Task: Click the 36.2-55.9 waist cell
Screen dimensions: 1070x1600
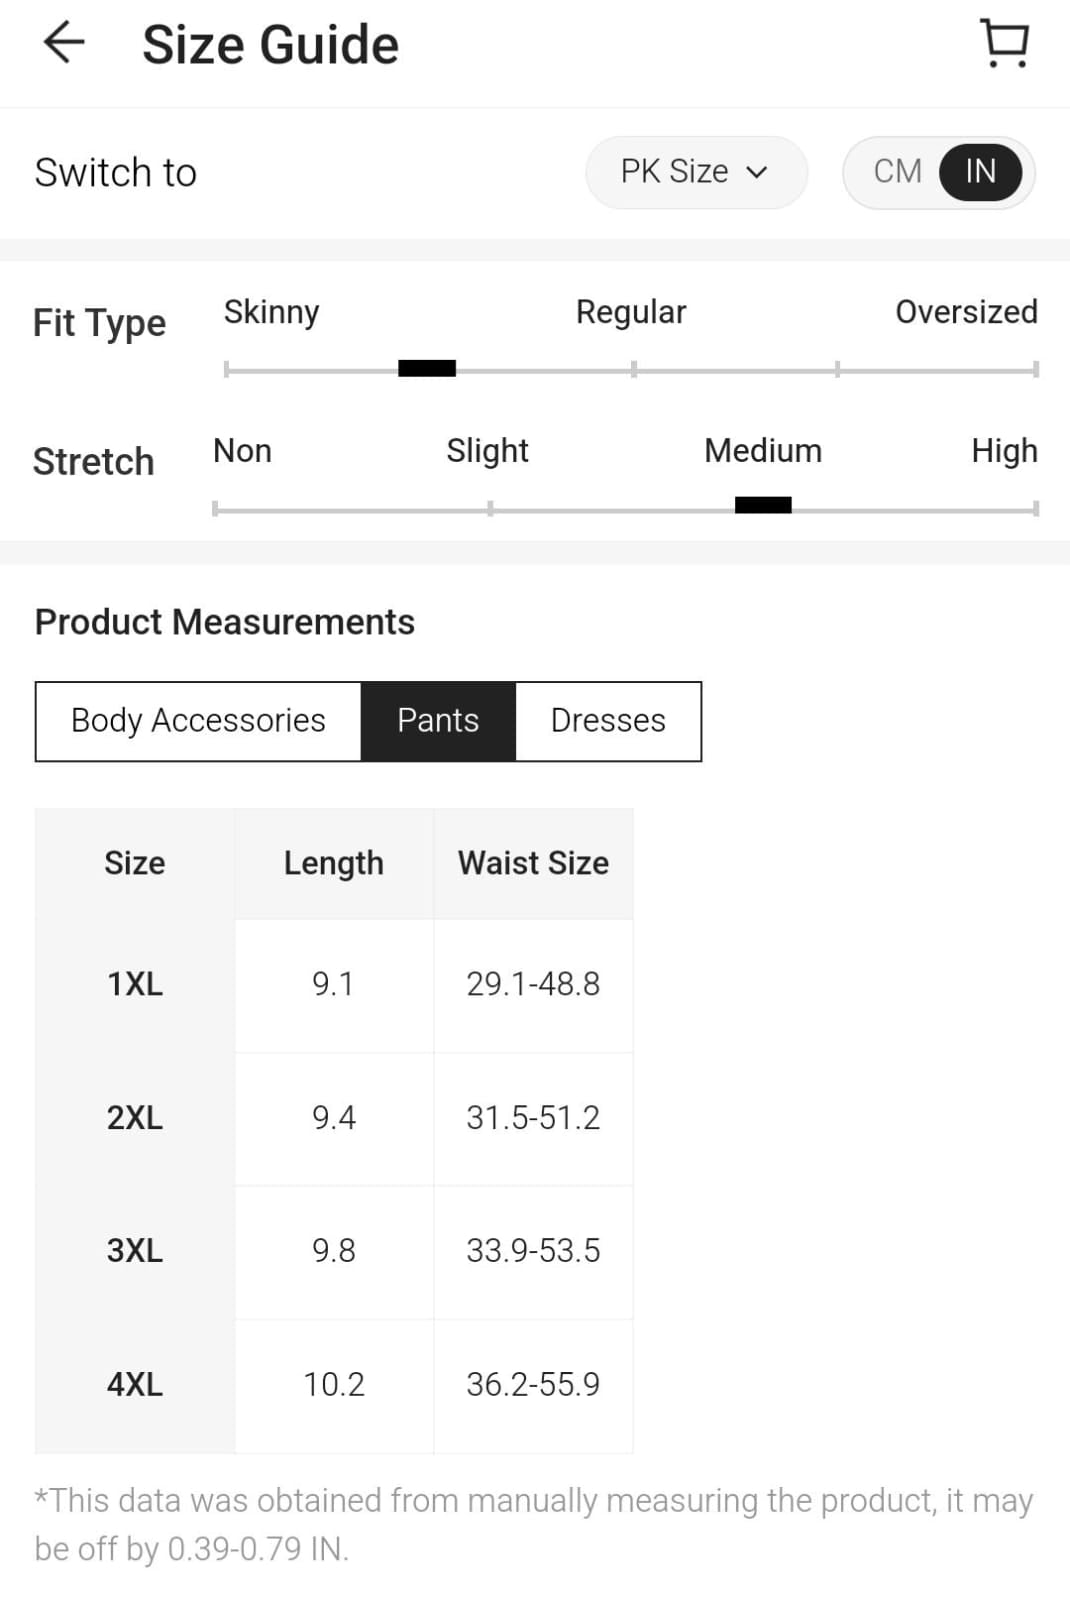Action: [x=533, y=1385]
